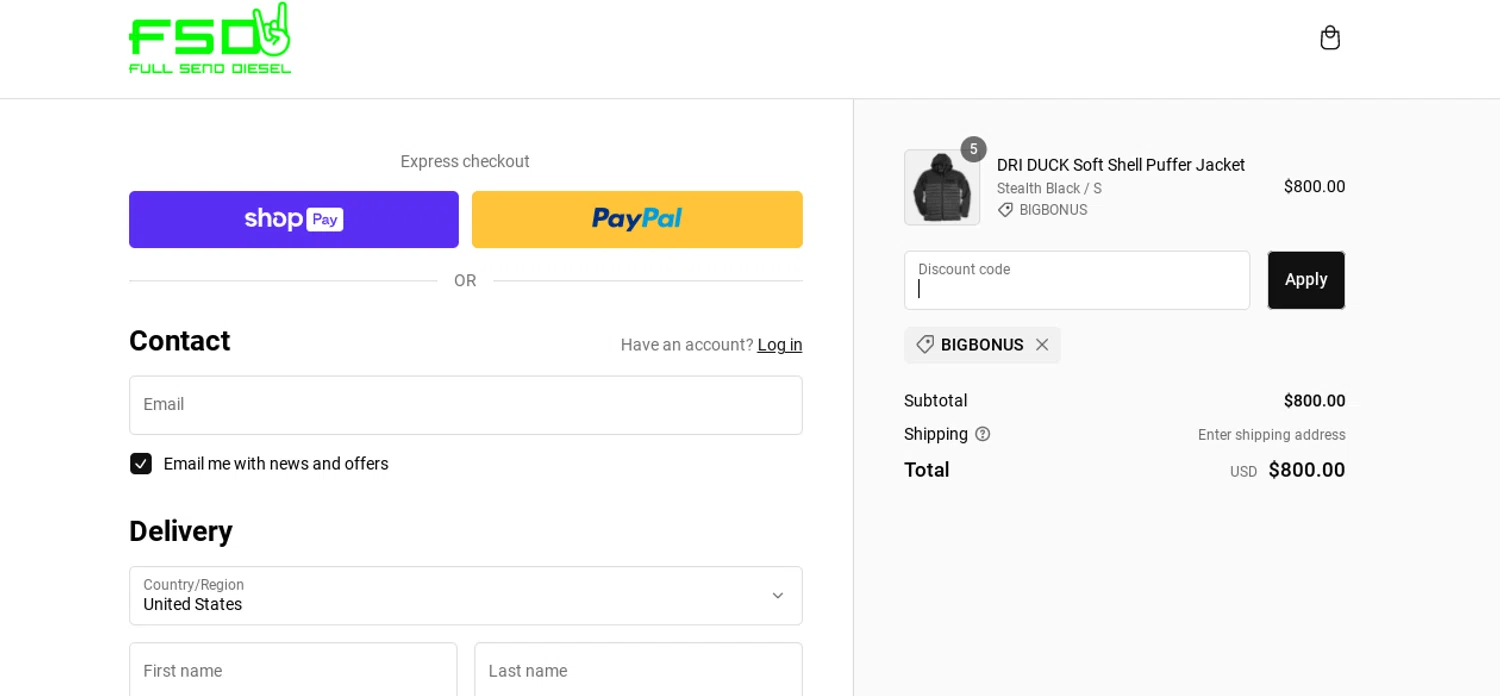Click the Contact heading
This screenshot has width=1500, height=696.
pos(180,341)
